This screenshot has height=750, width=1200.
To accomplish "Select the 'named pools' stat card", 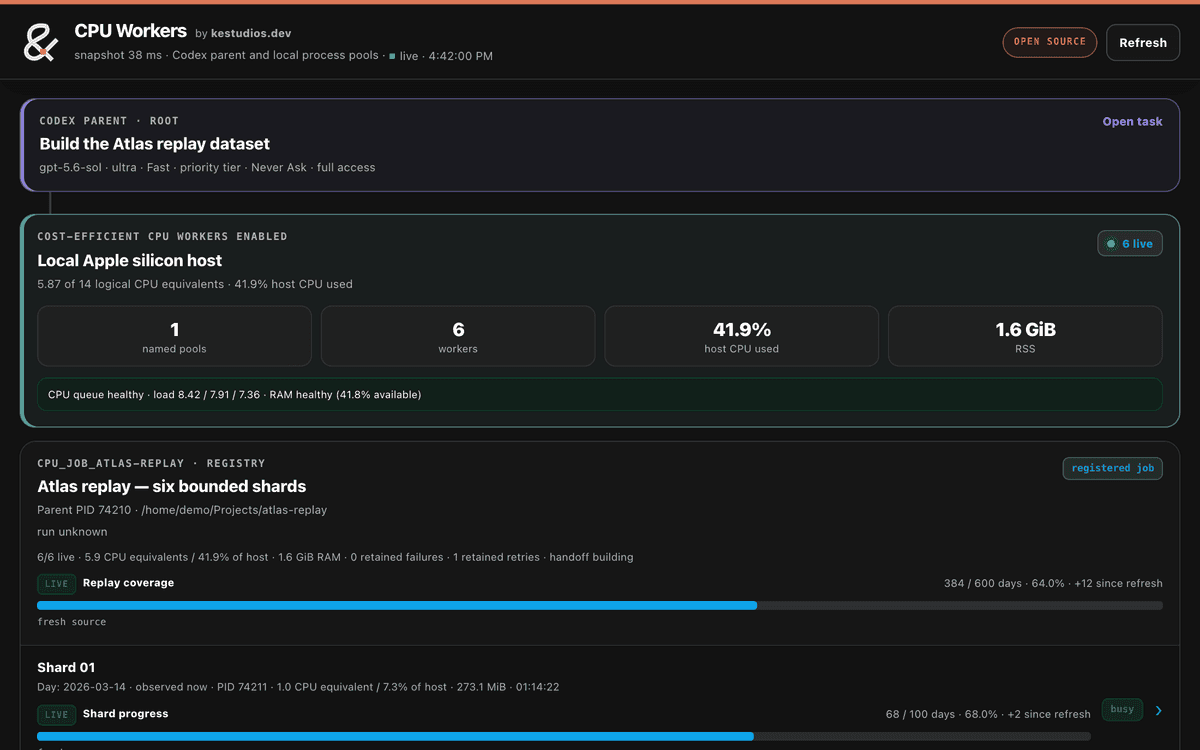I will coord(174,336).
